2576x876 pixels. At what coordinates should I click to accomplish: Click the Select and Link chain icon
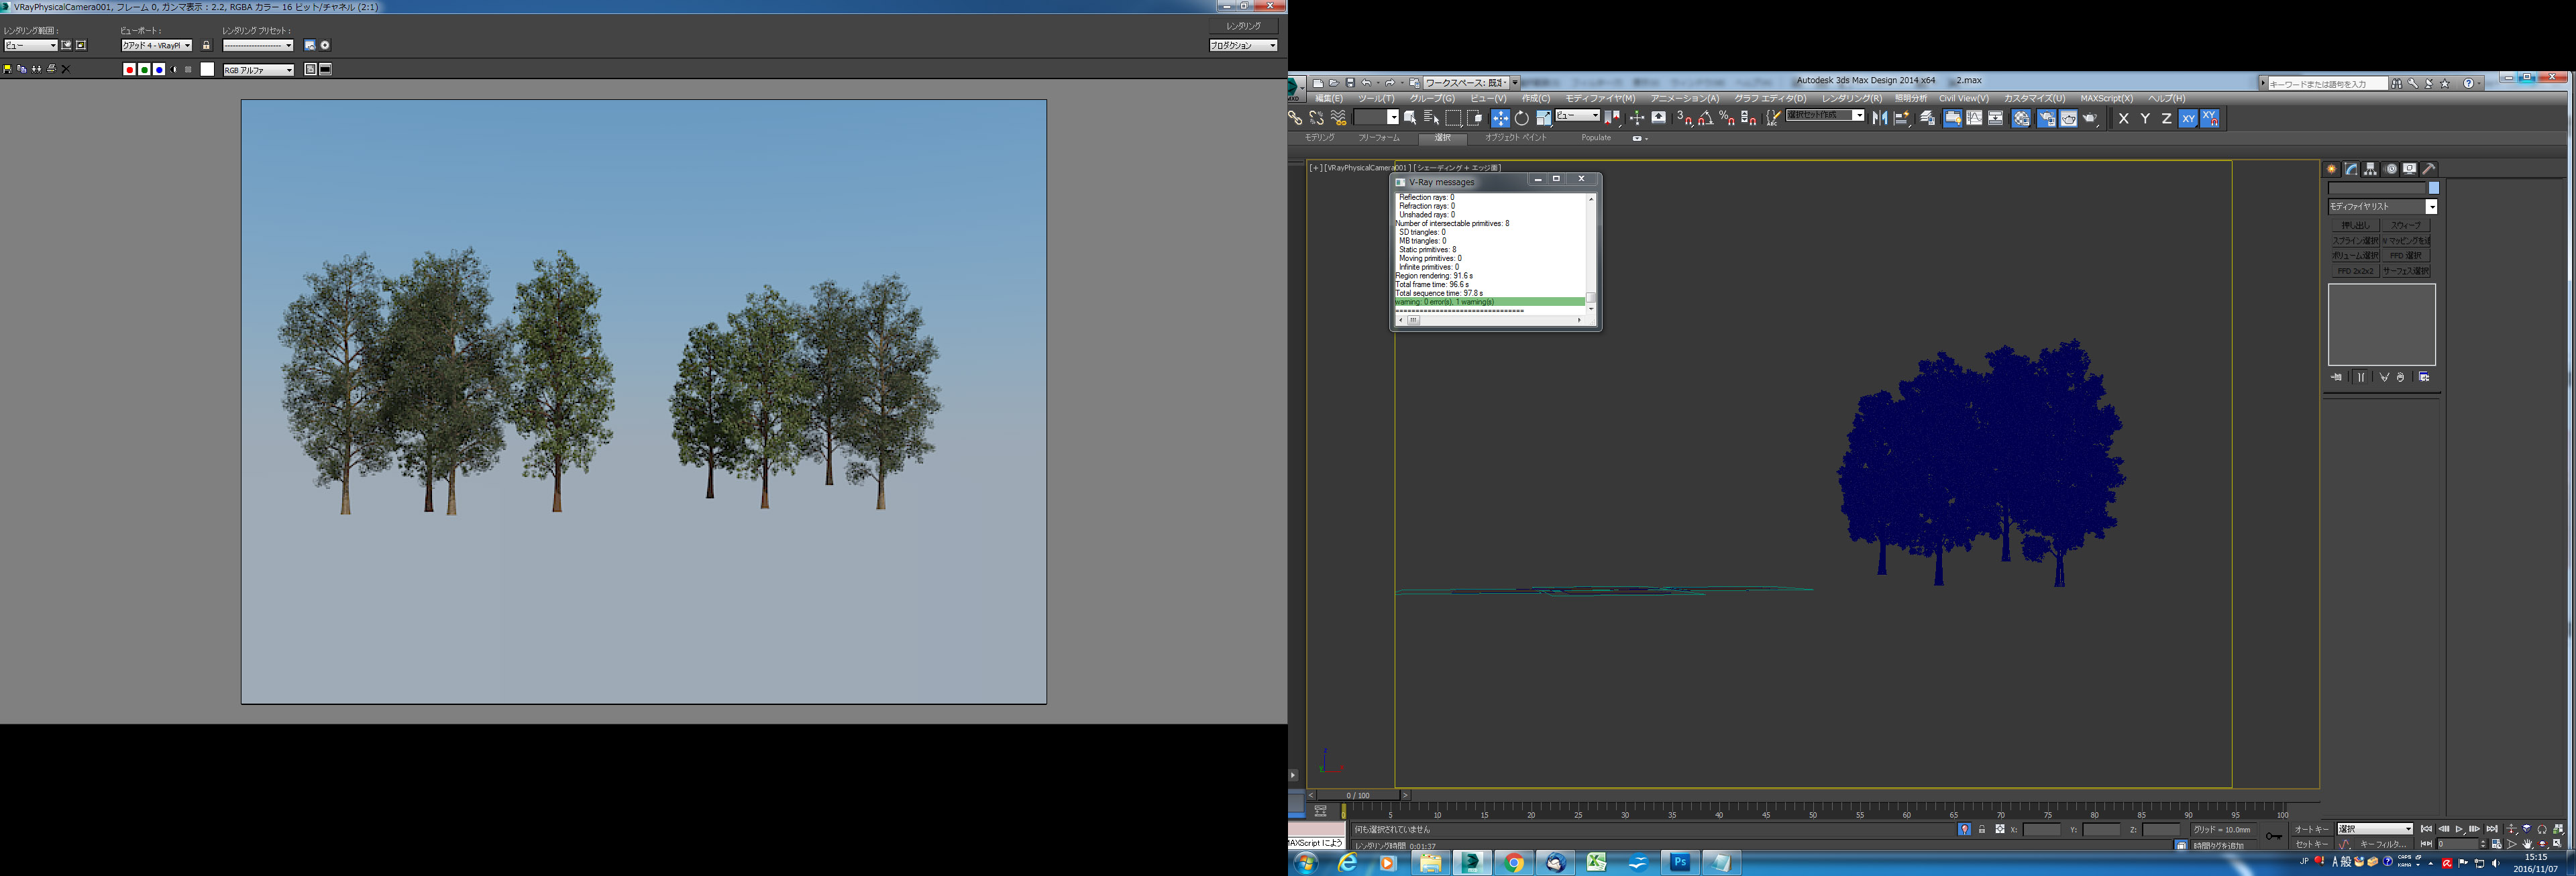pos(1295,118)
